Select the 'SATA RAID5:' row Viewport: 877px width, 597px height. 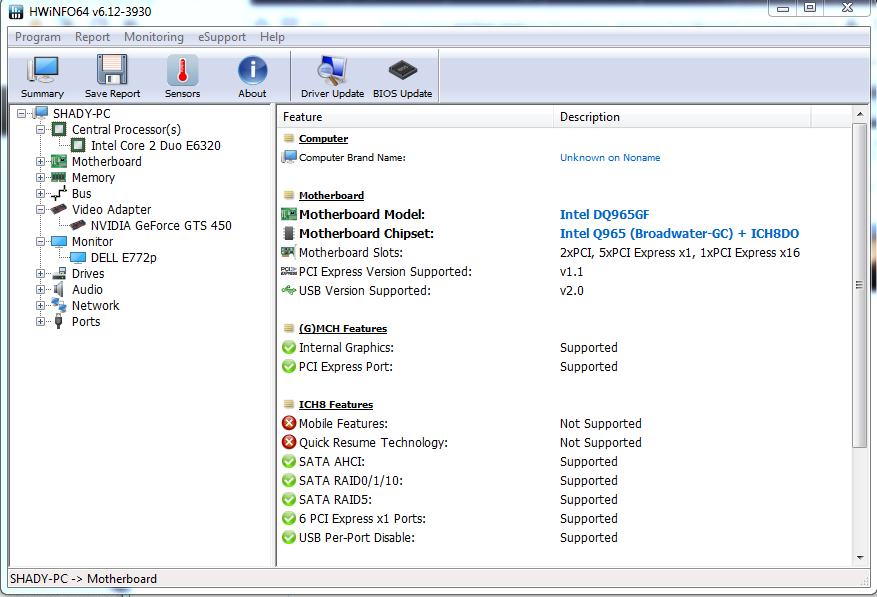(565, 500)
